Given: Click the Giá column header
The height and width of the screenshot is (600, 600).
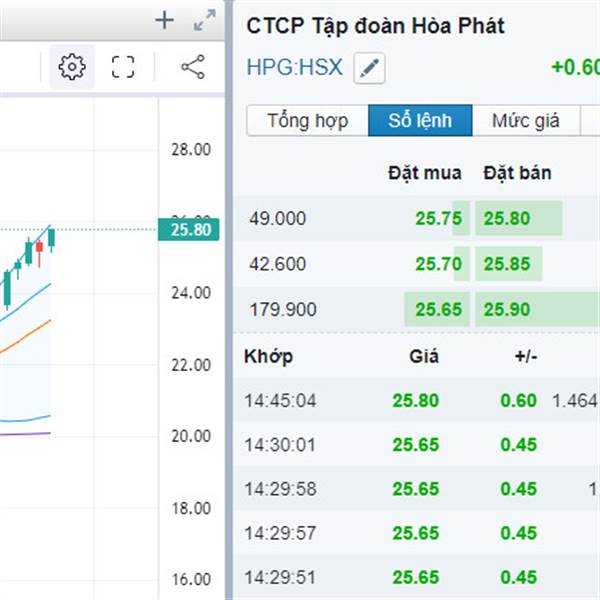Looking at the screenshot, I should coord(424,357).
